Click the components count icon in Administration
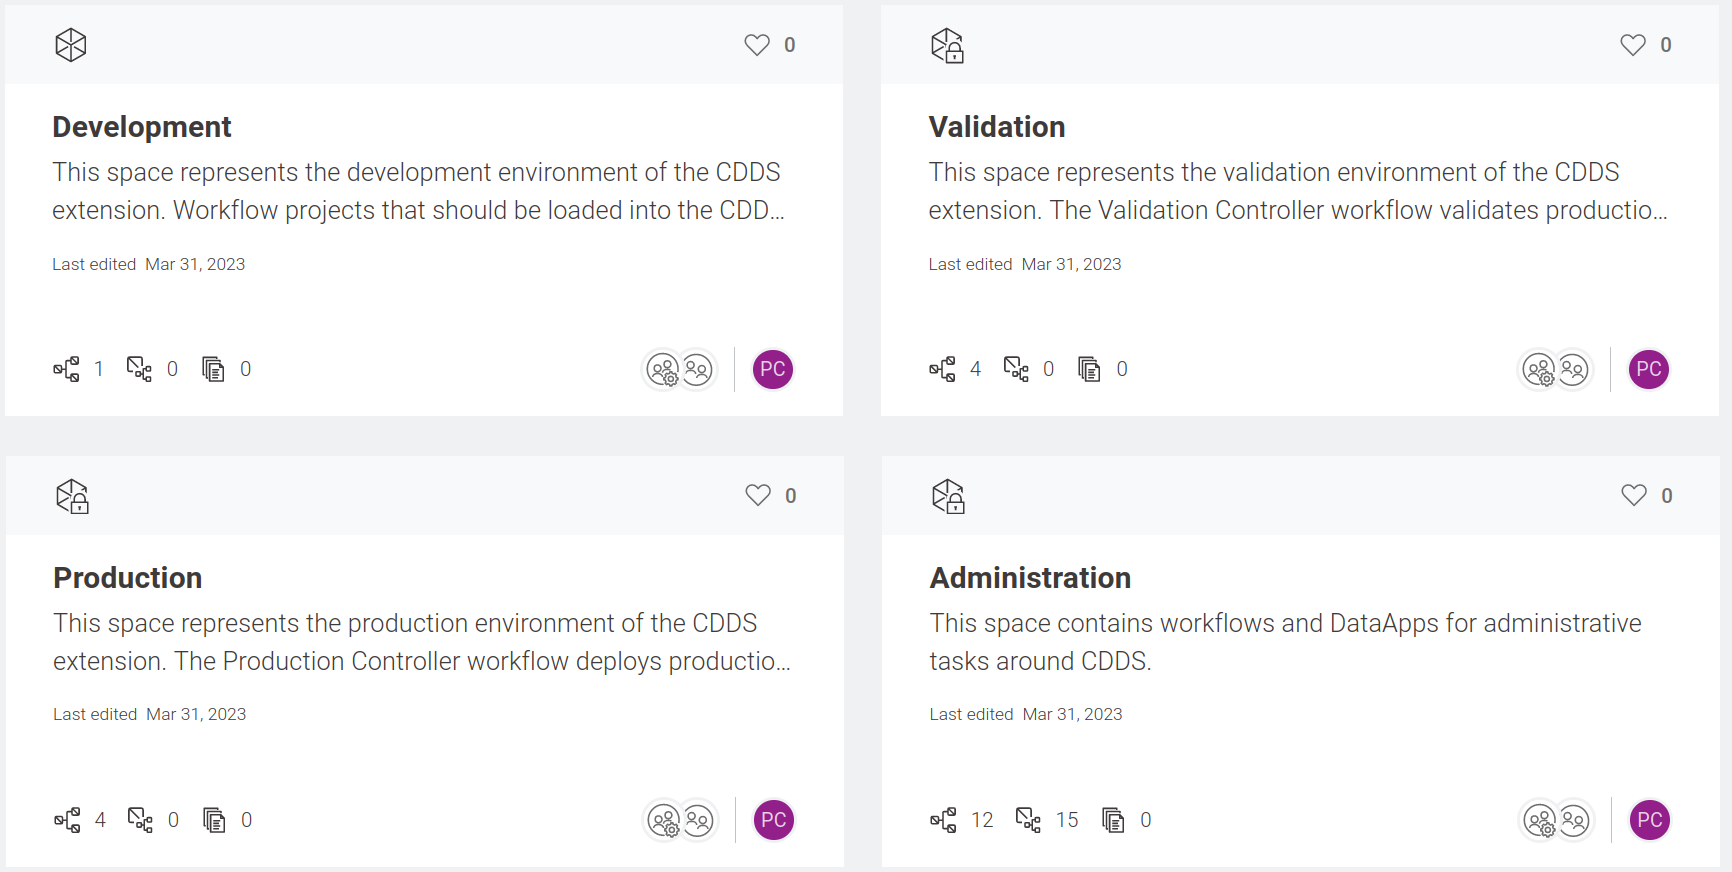 pos(1028,820)
